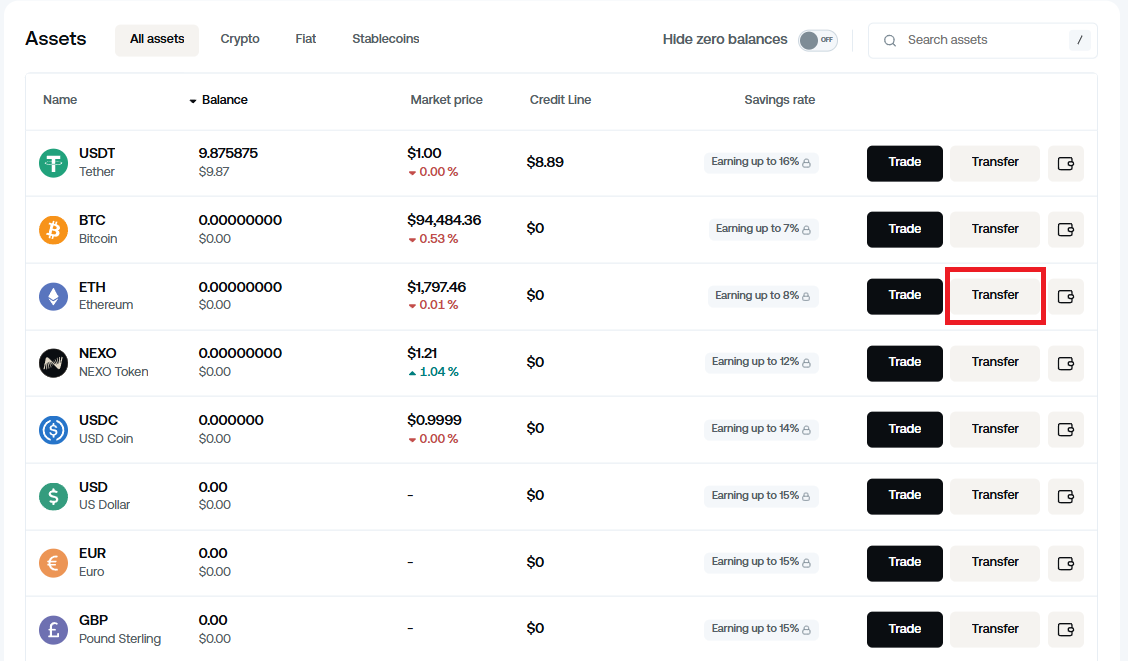1128x661 pixels.
Task: Click Transfer for Pound Sterling
Action: [995, 629]
